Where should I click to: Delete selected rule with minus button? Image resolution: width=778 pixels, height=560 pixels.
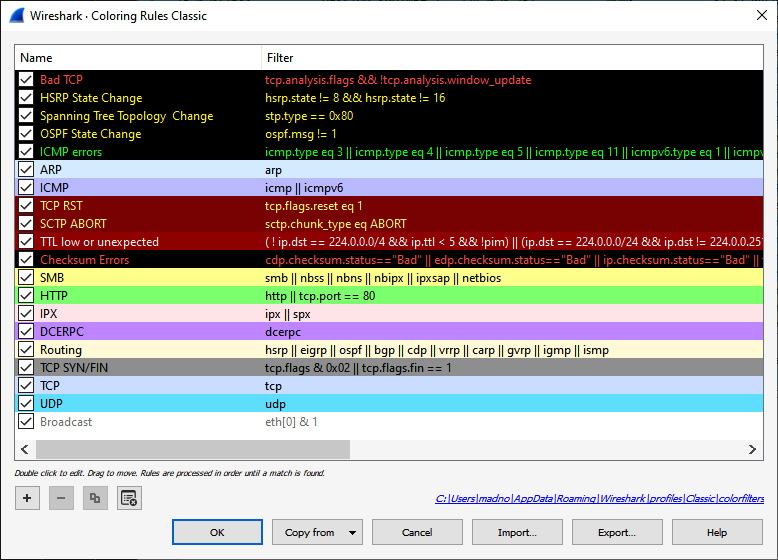(61, 498)
